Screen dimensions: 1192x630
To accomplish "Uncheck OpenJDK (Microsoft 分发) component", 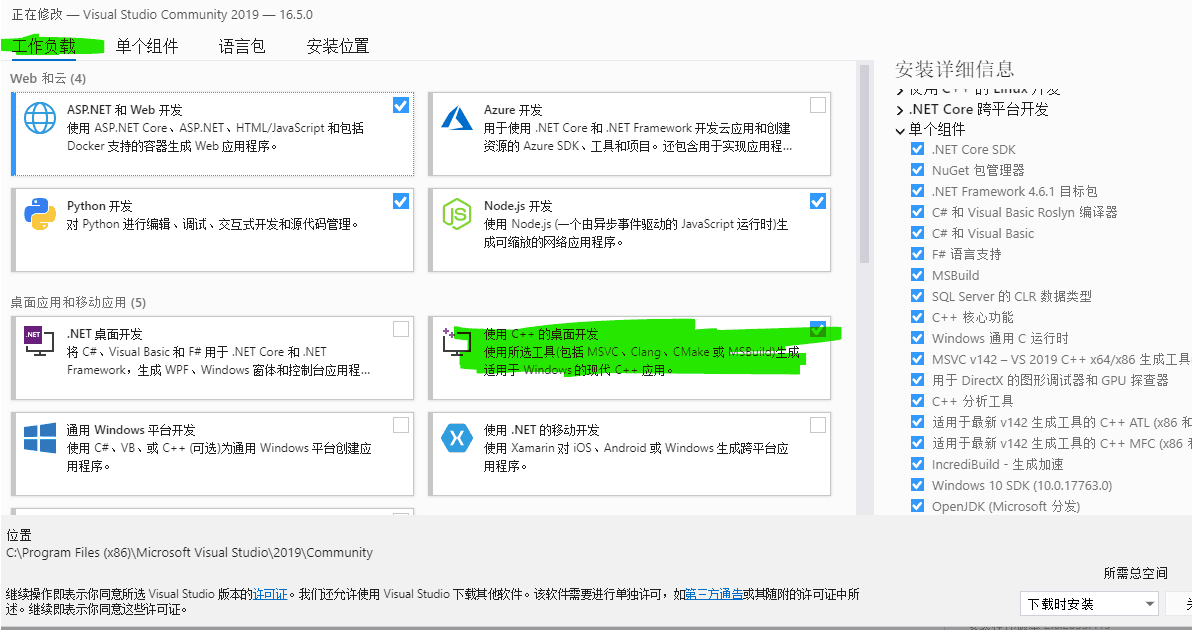I will pos(918,506).
